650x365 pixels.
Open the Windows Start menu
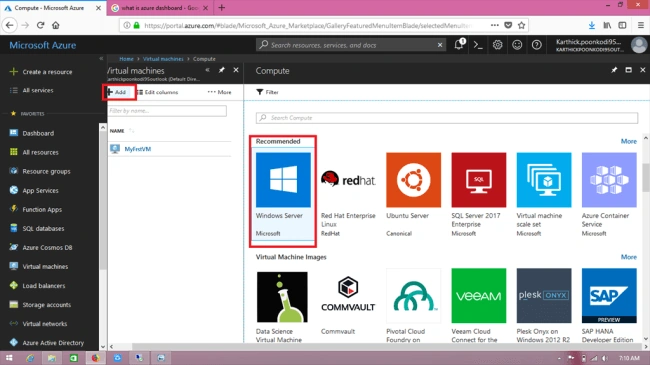pyautogui.click(x=9, y=358)
